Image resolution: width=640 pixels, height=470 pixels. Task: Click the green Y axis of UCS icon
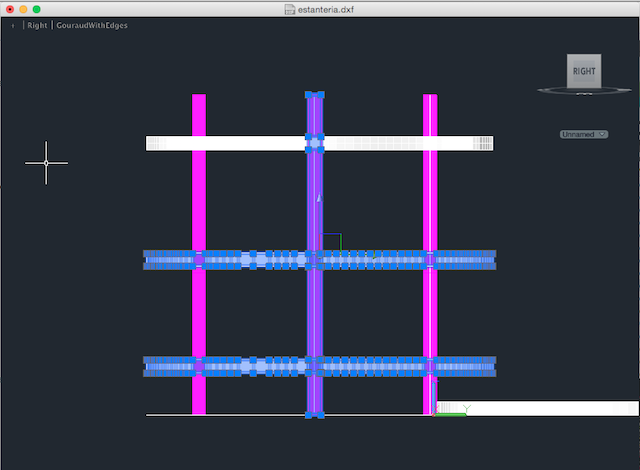pos(450,415)
